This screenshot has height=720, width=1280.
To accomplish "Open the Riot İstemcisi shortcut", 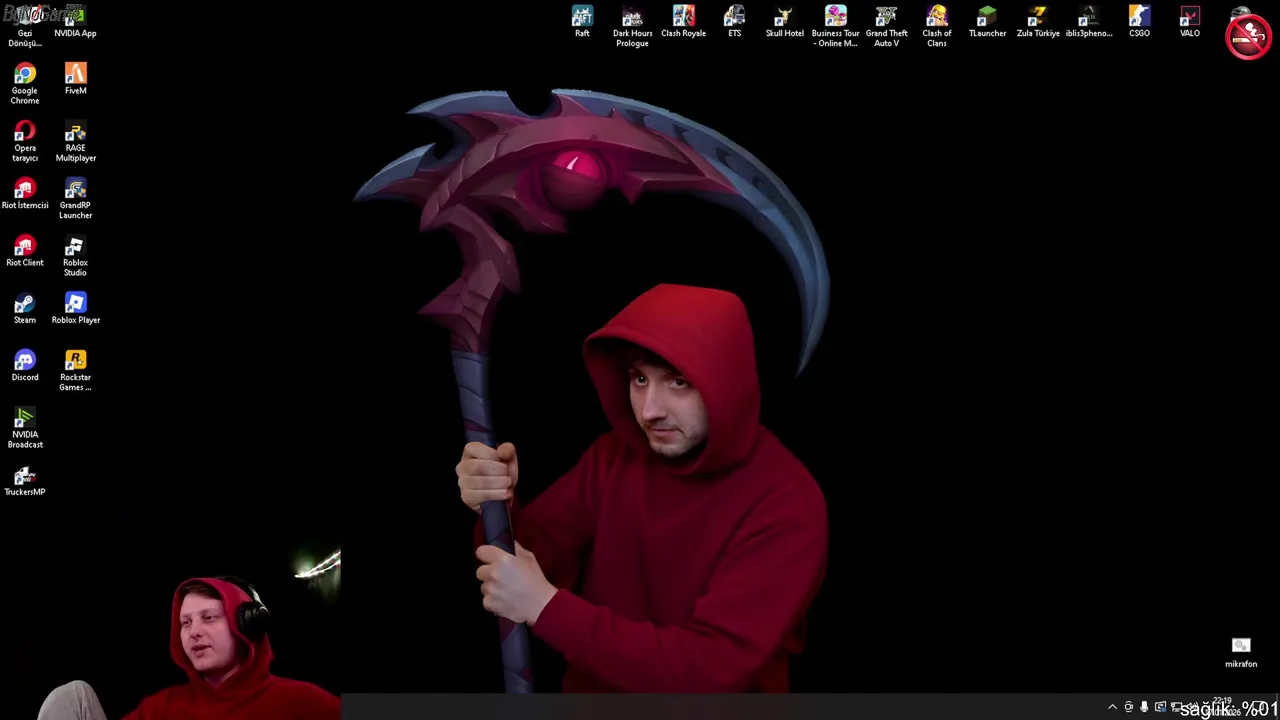I will click(25, 194).
